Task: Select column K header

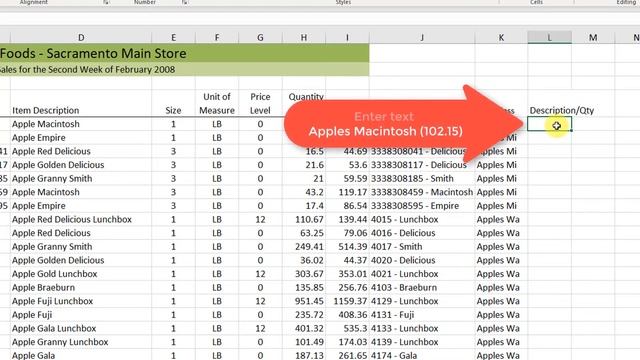Action: [x=501, y=38]
